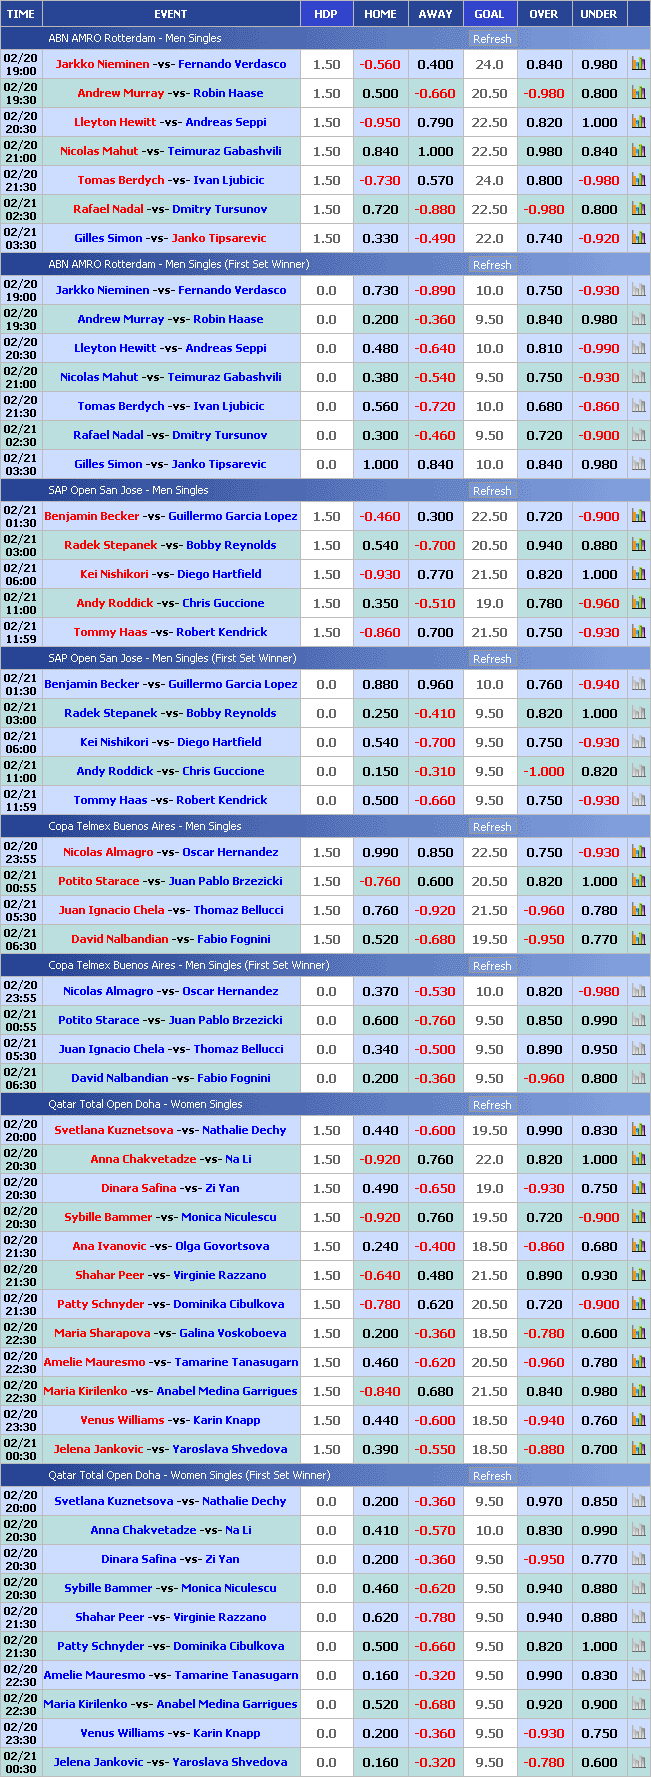Refresh Copa Telmex Buenos Aires First Set Winner section

(x=491, y=966)
